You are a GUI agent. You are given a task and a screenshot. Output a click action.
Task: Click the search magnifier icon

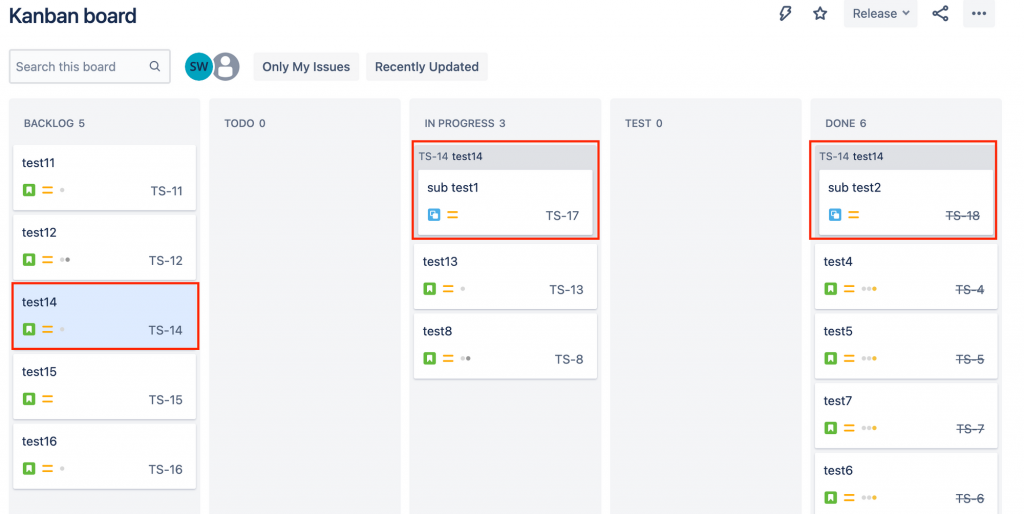point(154,67)
